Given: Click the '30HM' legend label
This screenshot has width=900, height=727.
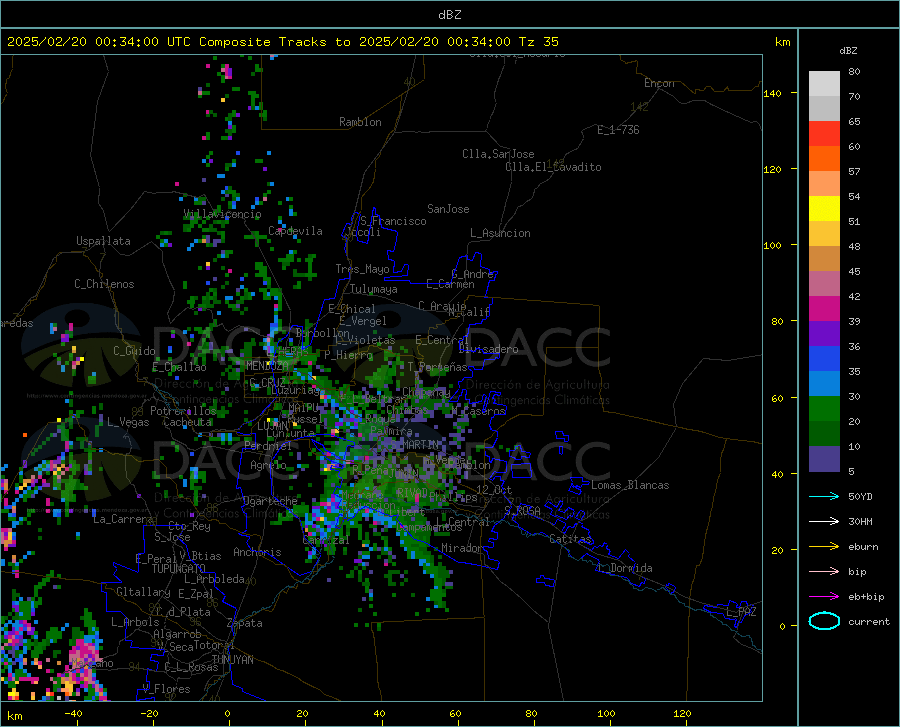Looking at the screenshot, I should coord(860,522).
